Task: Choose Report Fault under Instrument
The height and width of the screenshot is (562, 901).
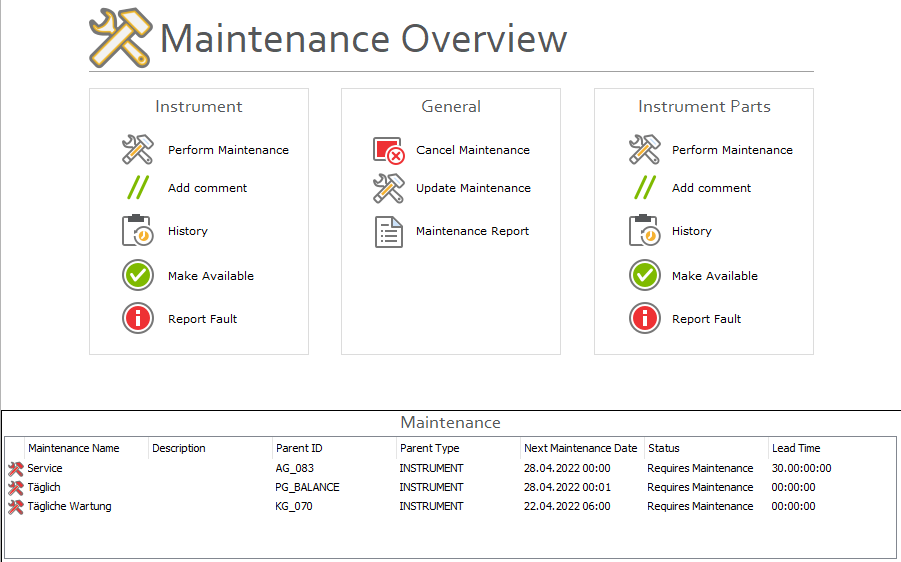Action: [x=202, y=319]
